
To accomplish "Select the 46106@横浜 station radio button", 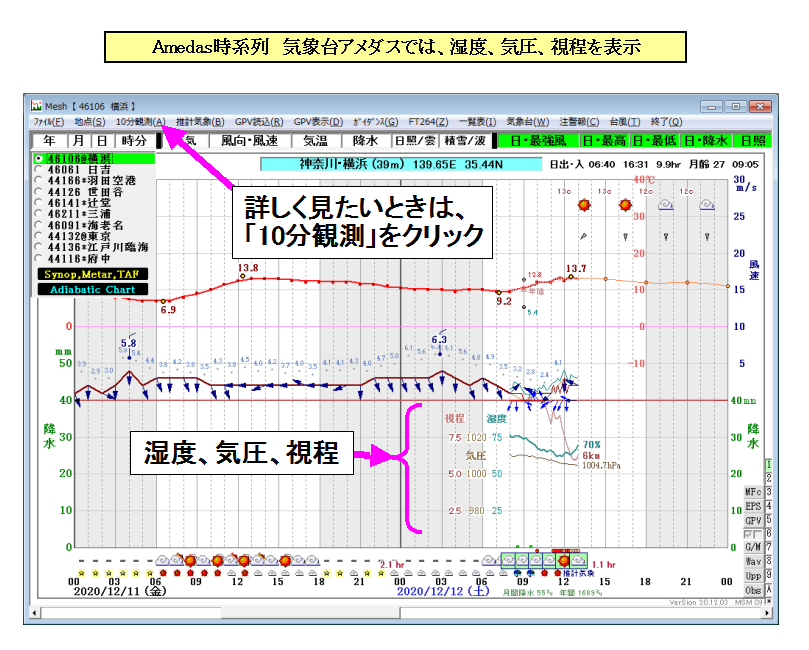I will [38, 158].
